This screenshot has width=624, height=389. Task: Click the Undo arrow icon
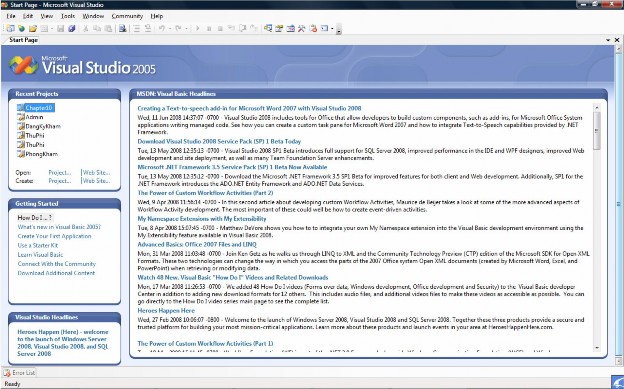point(162,28)
